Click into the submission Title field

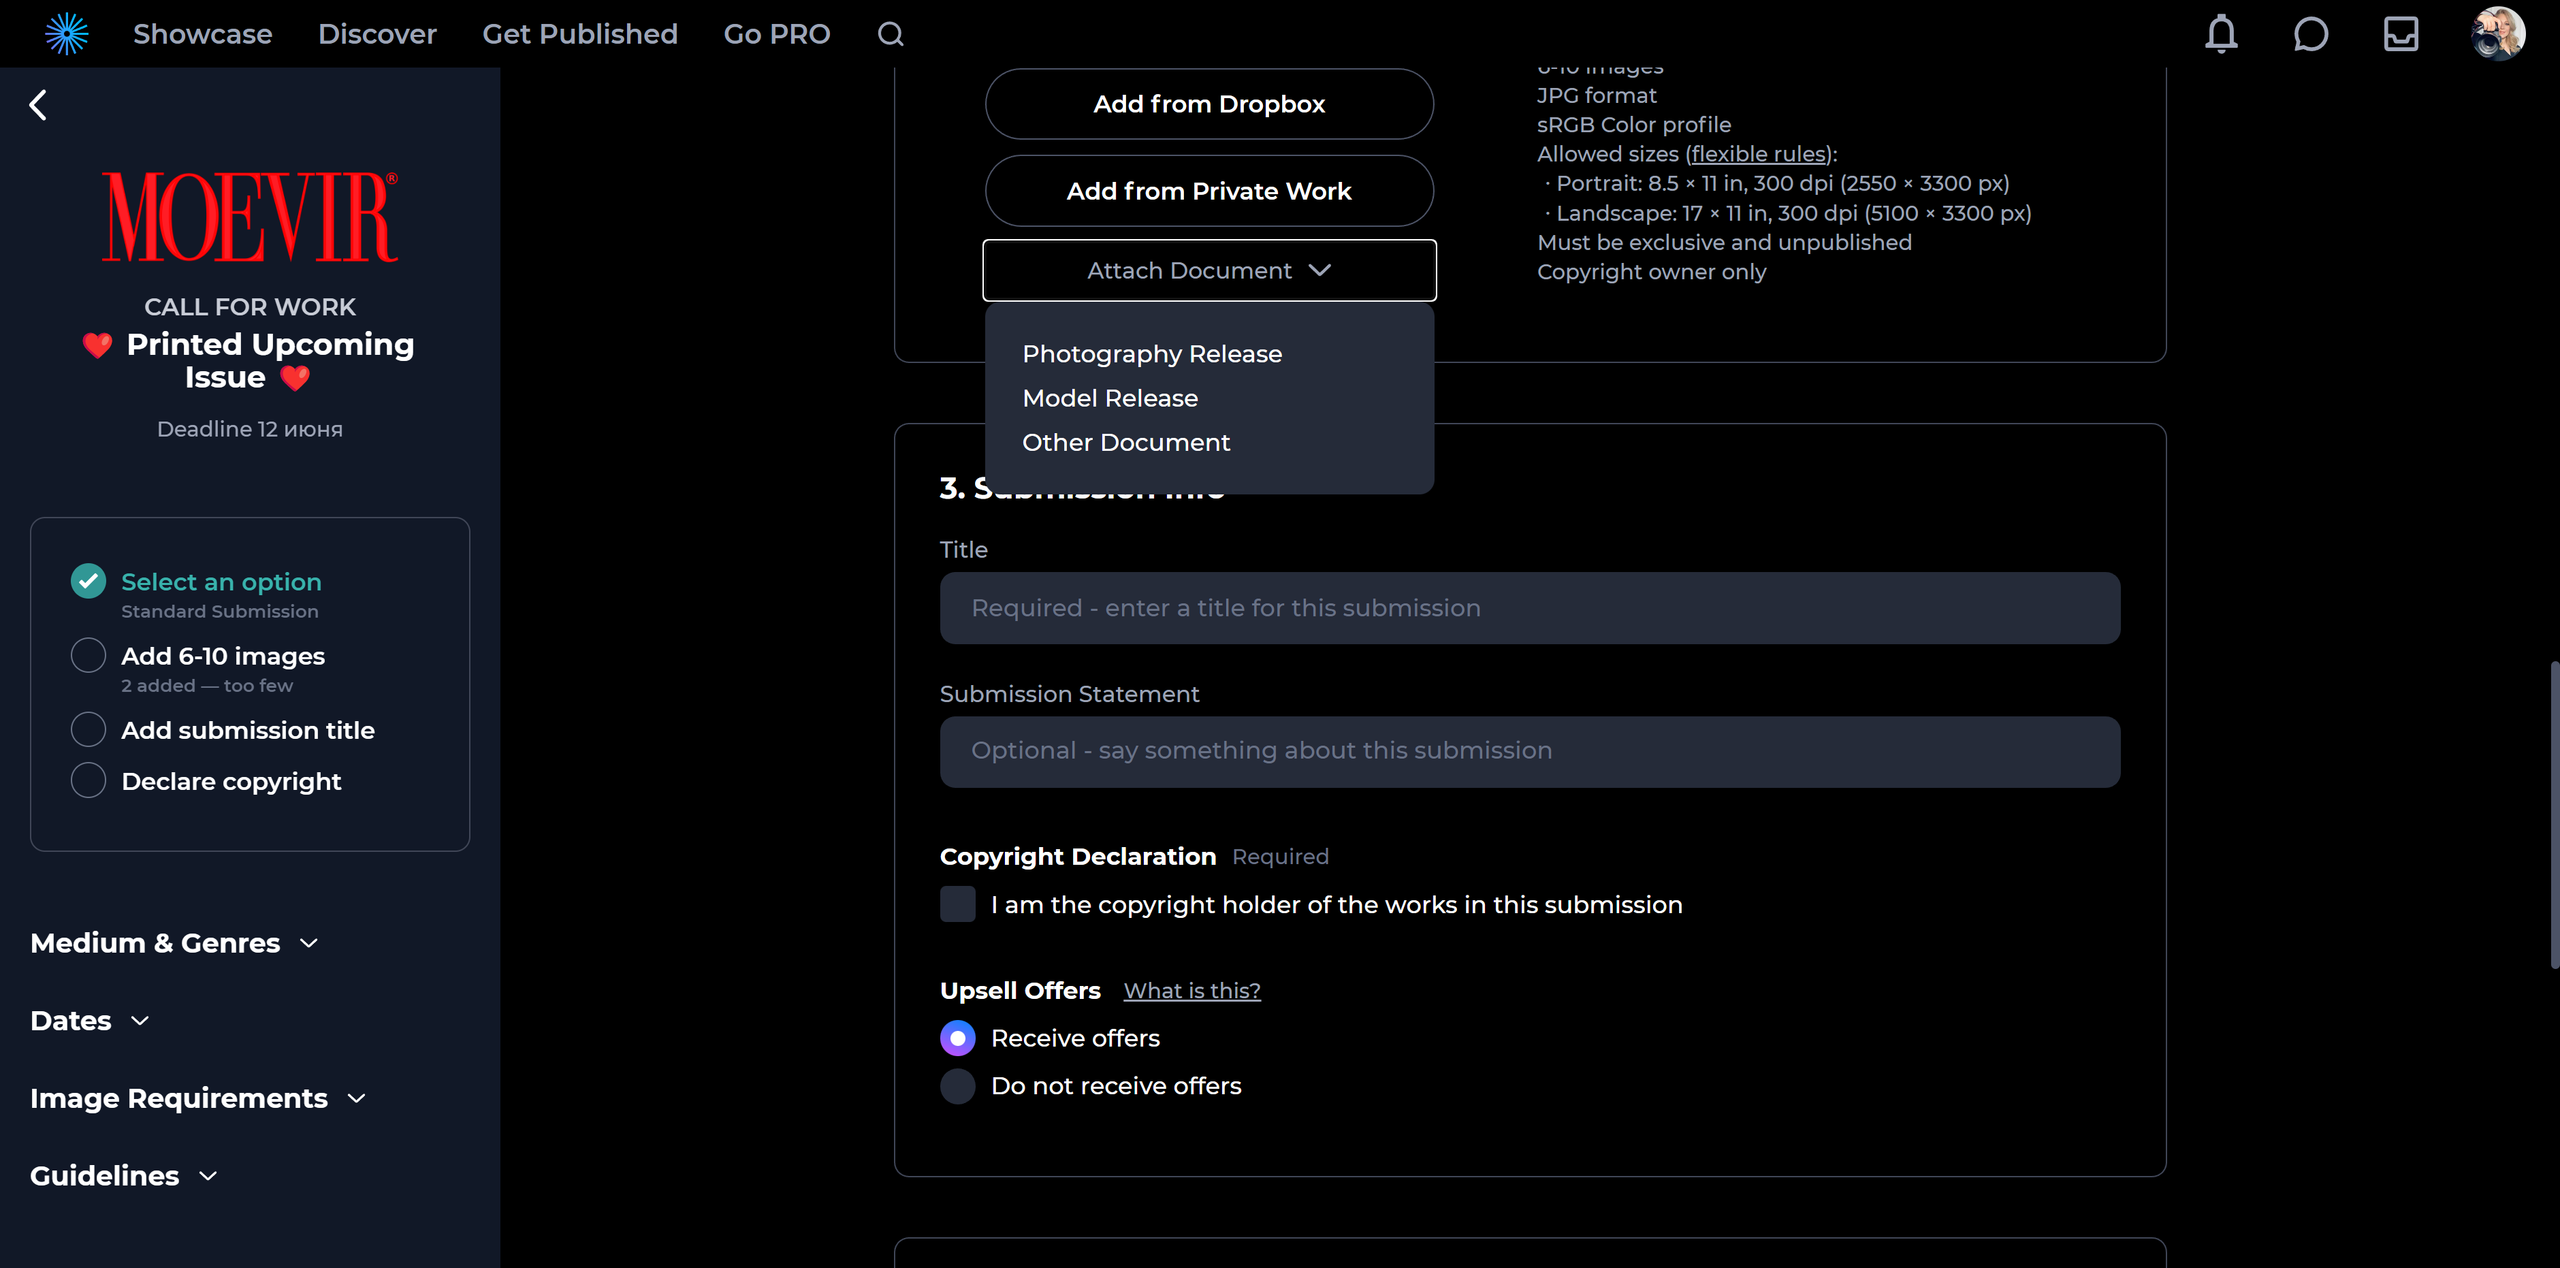click(x=1529, y=608)
